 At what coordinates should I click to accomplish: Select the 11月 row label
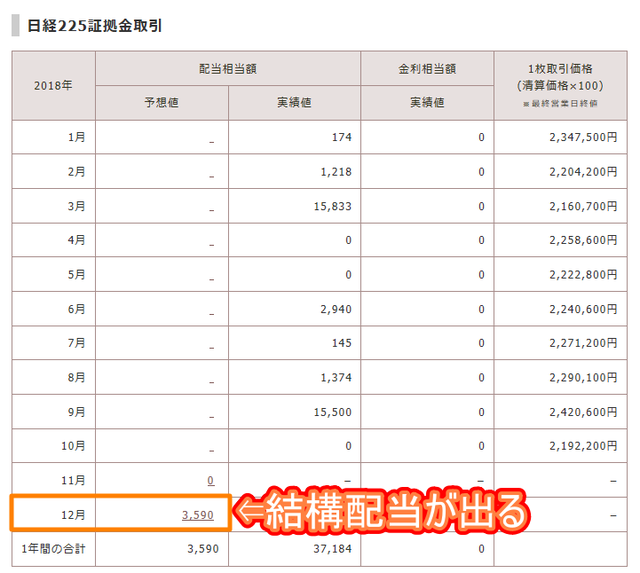point(73,480)
